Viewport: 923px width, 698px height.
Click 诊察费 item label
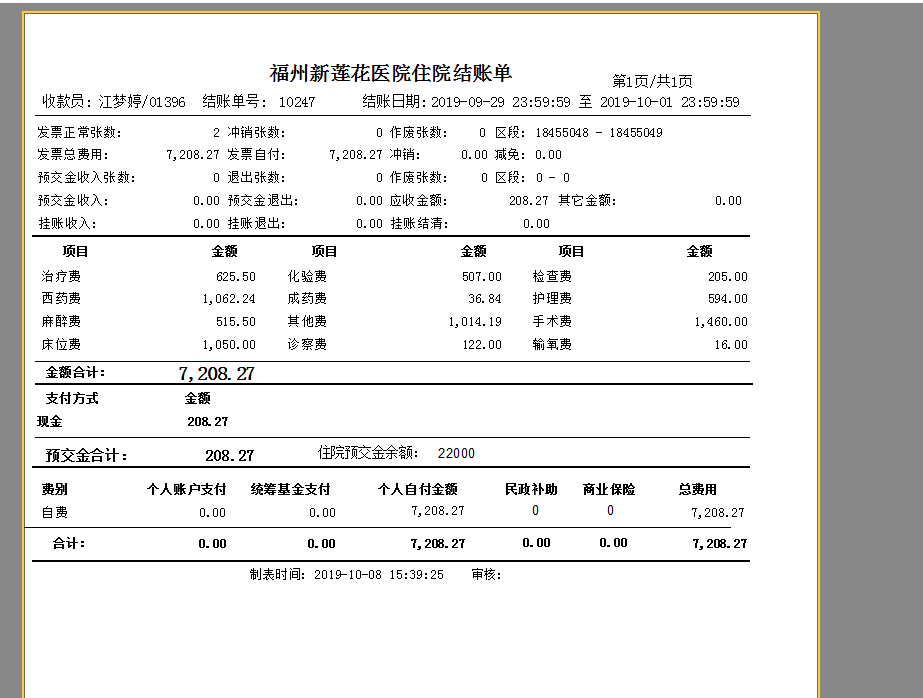pyautogui.click(x=307, y=345)
